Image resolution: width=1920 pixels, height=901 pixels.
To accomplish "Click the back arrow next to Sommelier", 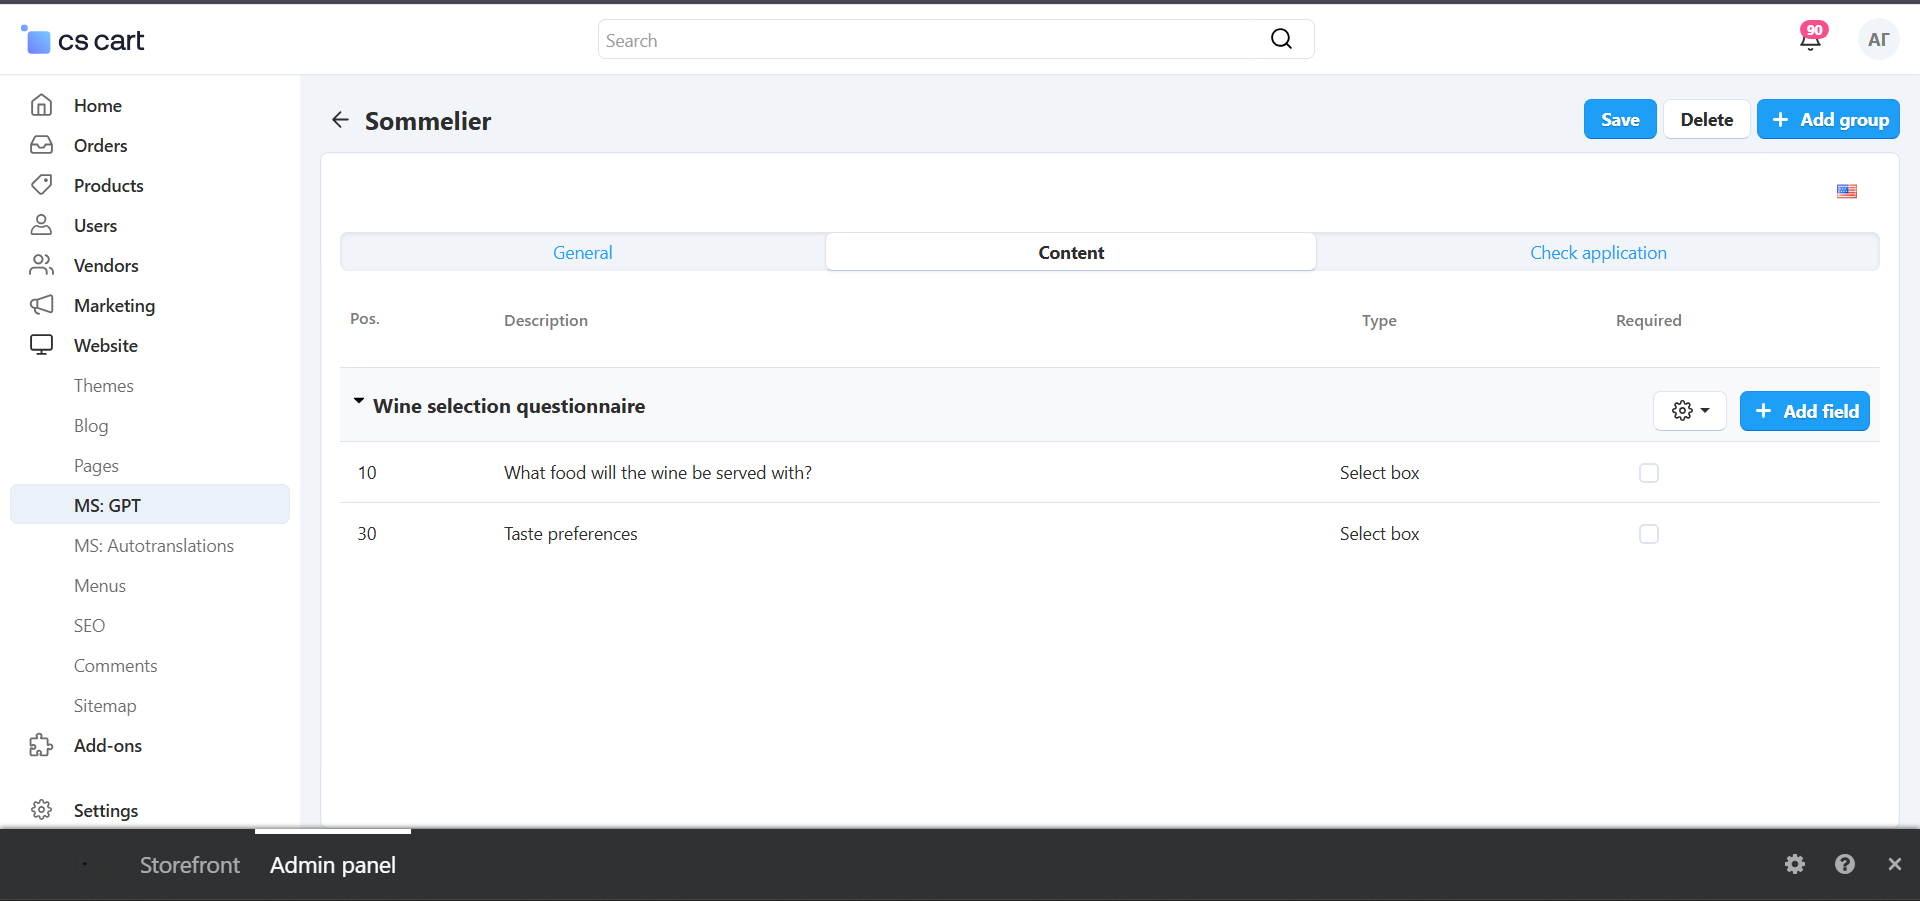I will point(341,120).
